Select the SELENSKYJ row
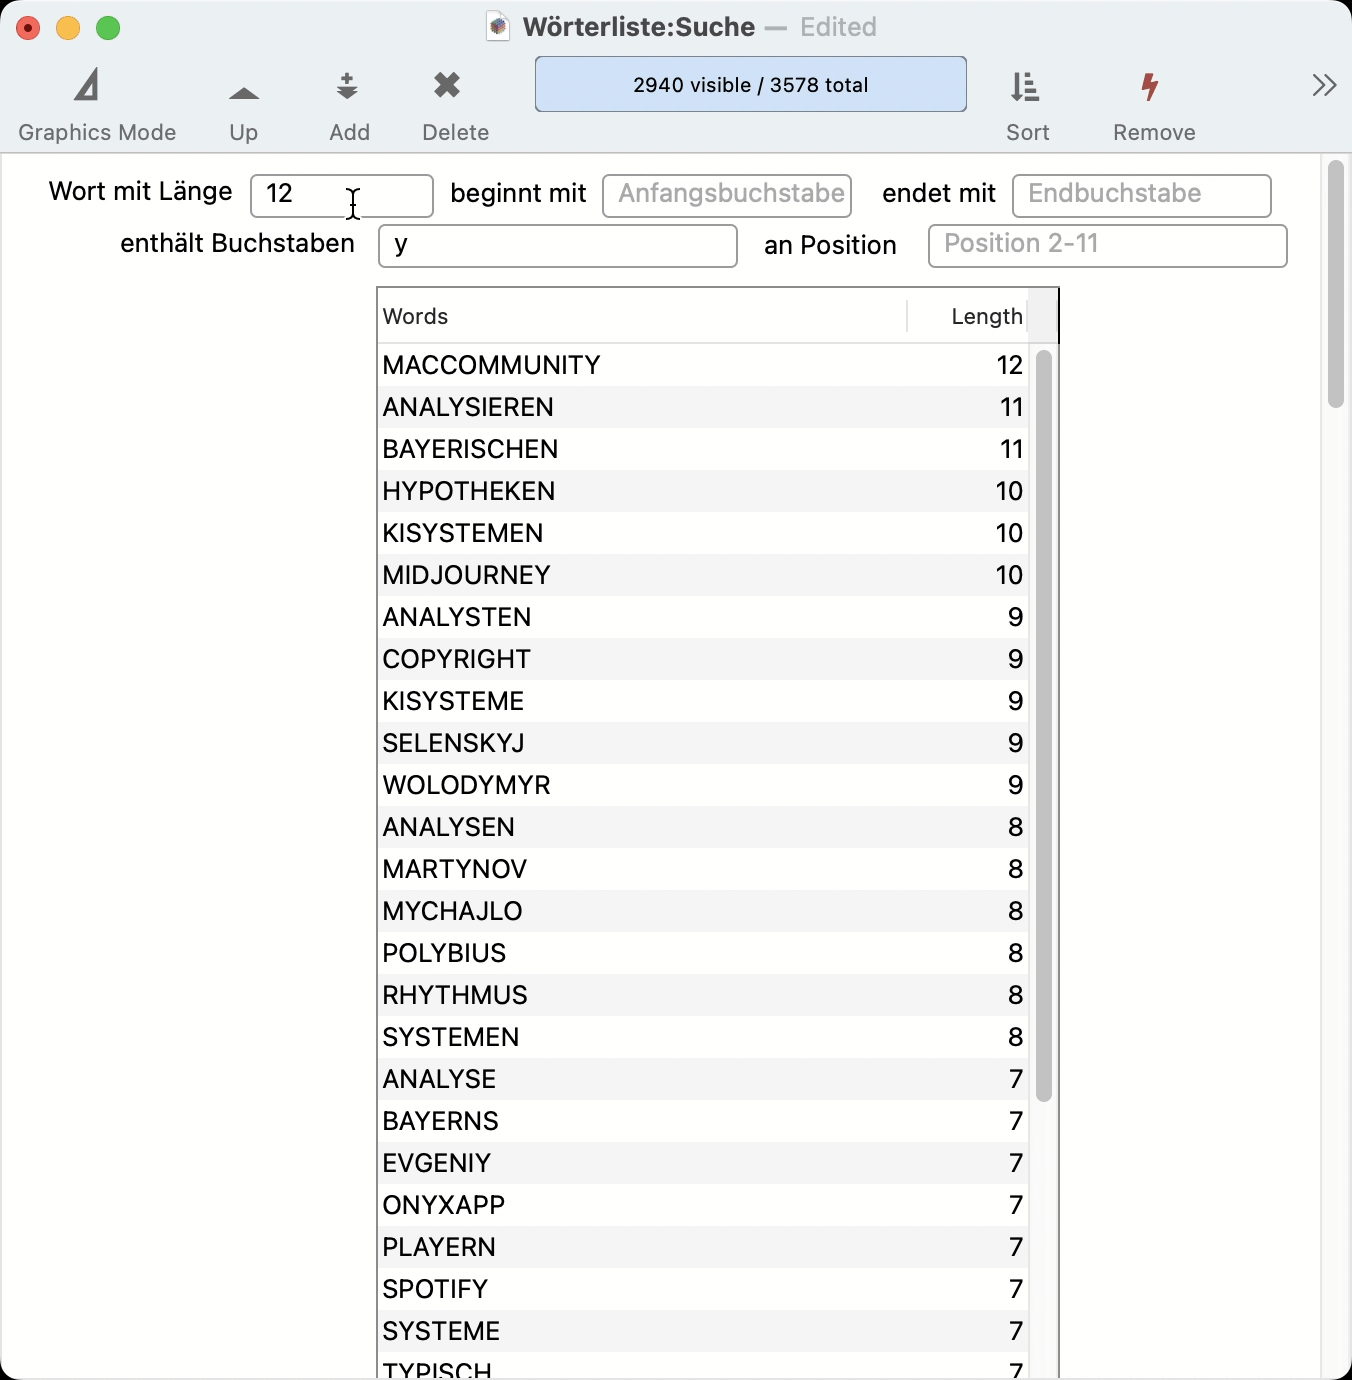 tap(703, 743)
